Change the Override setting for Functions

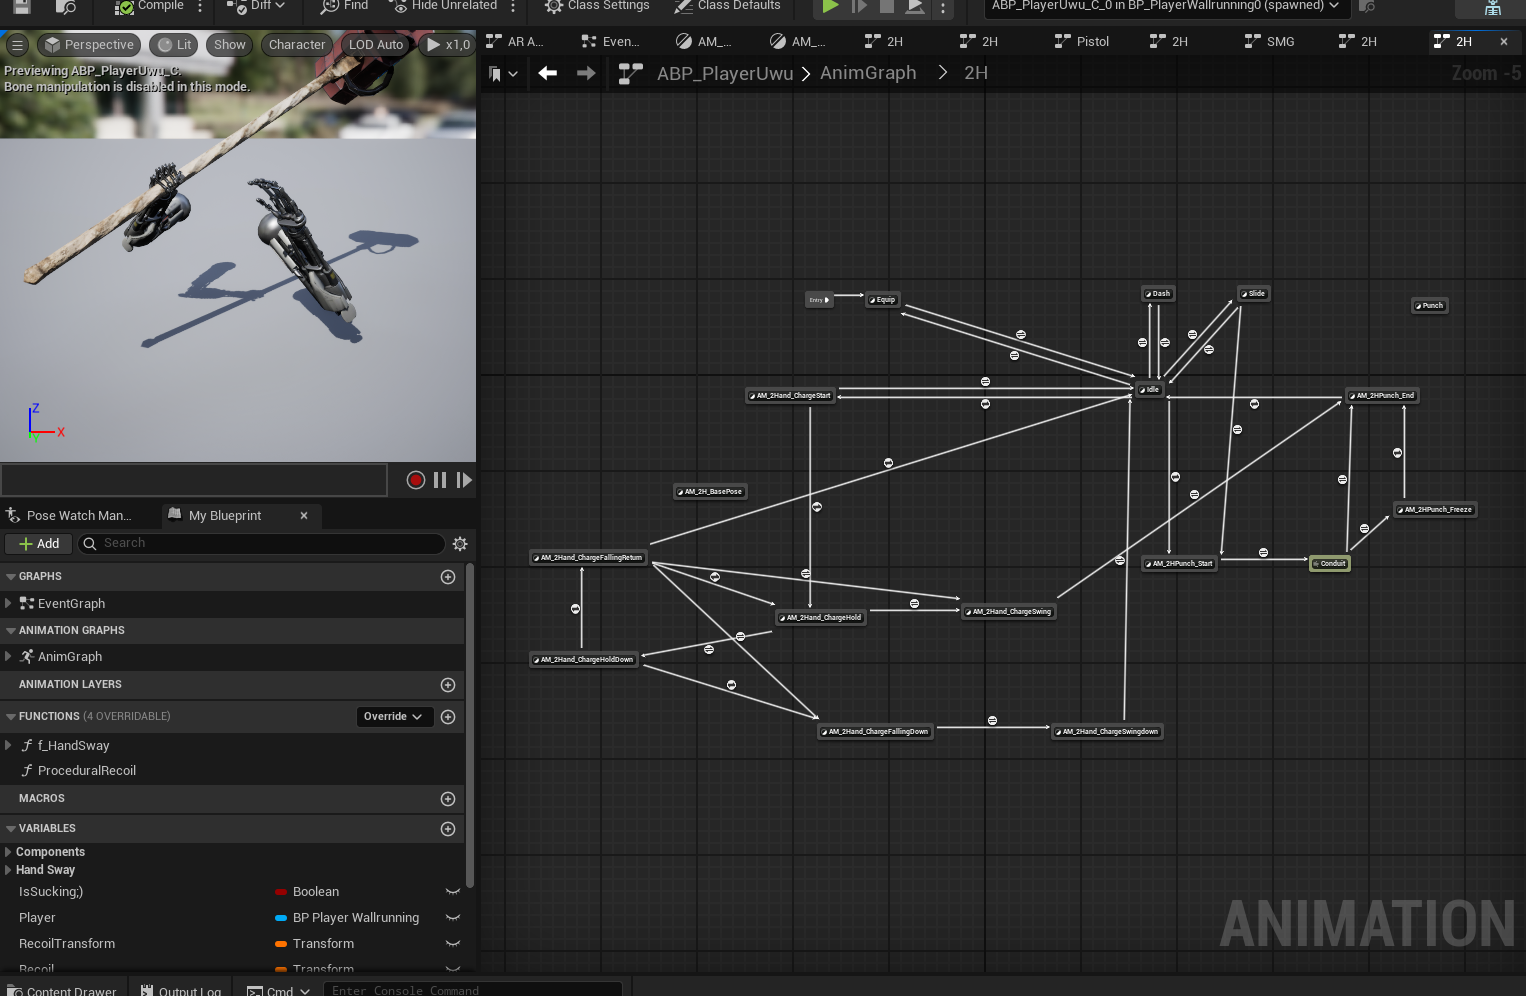(394, 716)
